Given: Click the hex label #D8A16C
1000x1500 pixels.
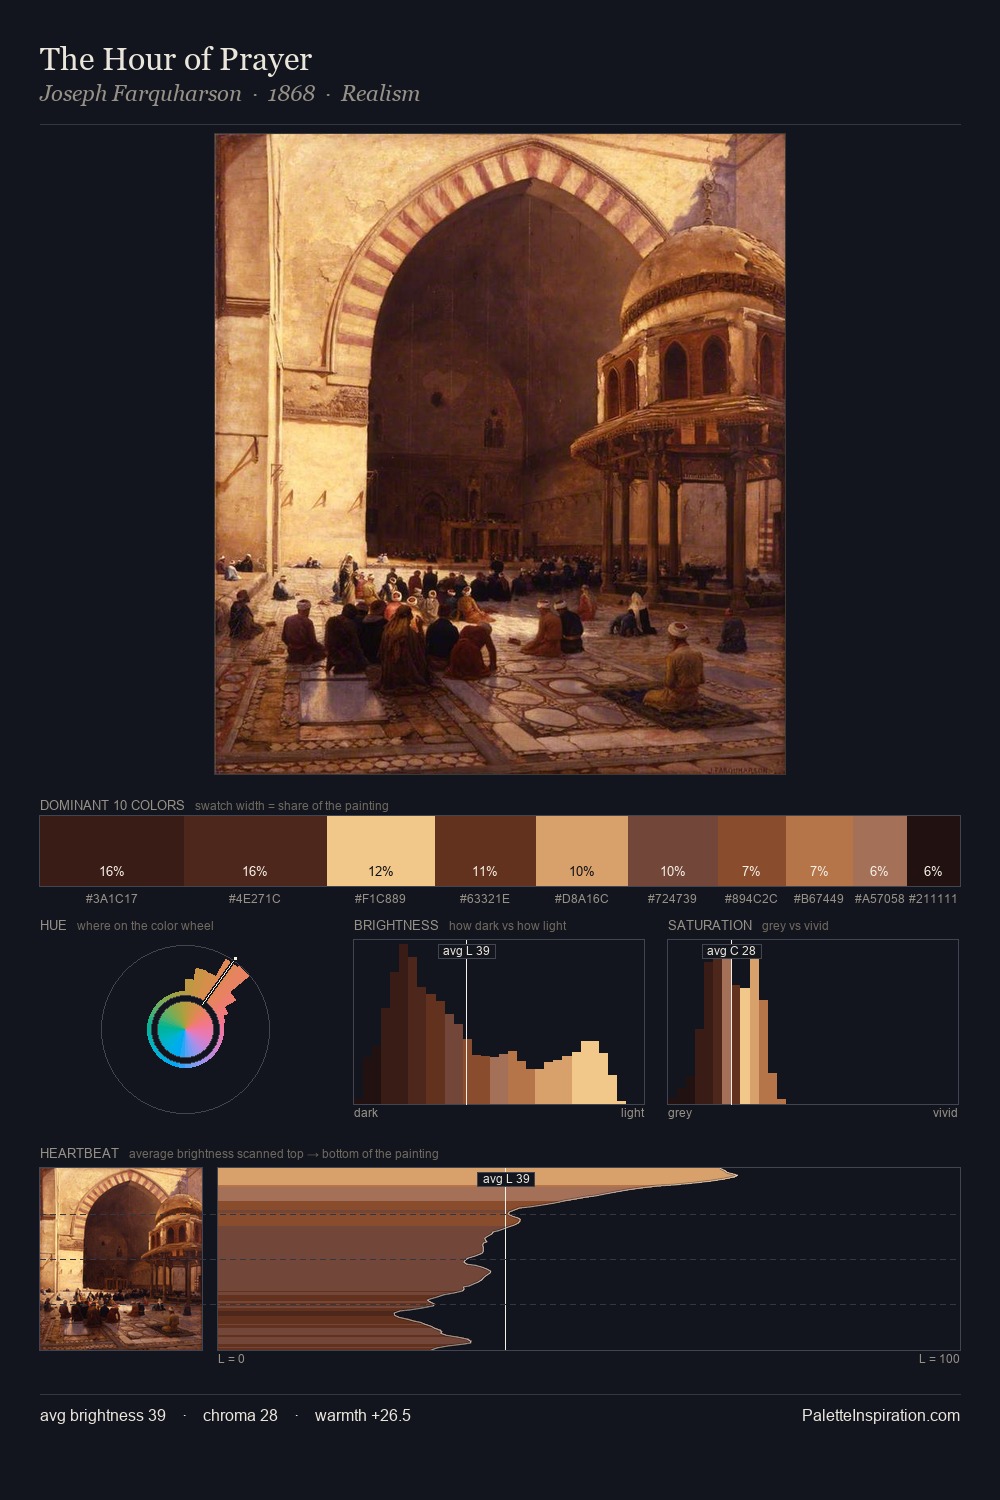Looking at the screenshot, I should [x=582, y=899].
